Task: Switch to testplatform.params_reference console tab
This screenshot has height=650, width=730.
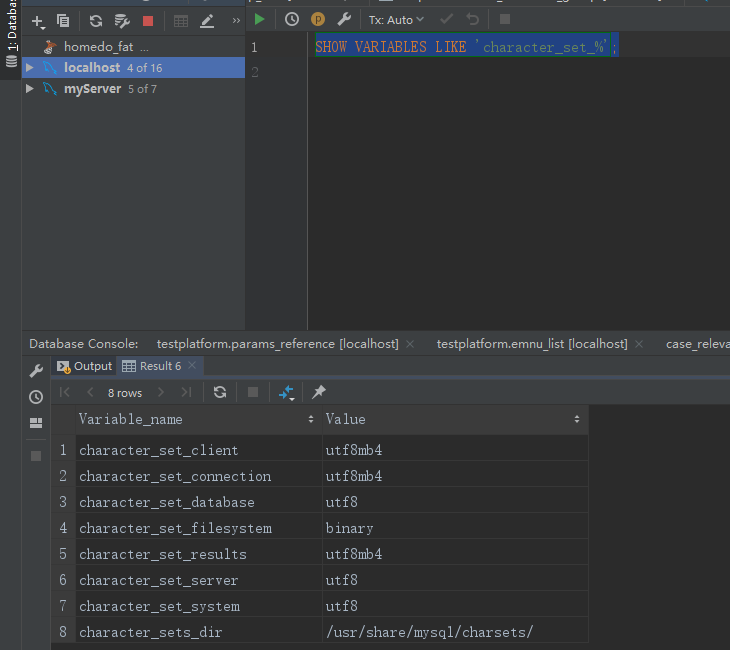Action: (x=277, y=344)
